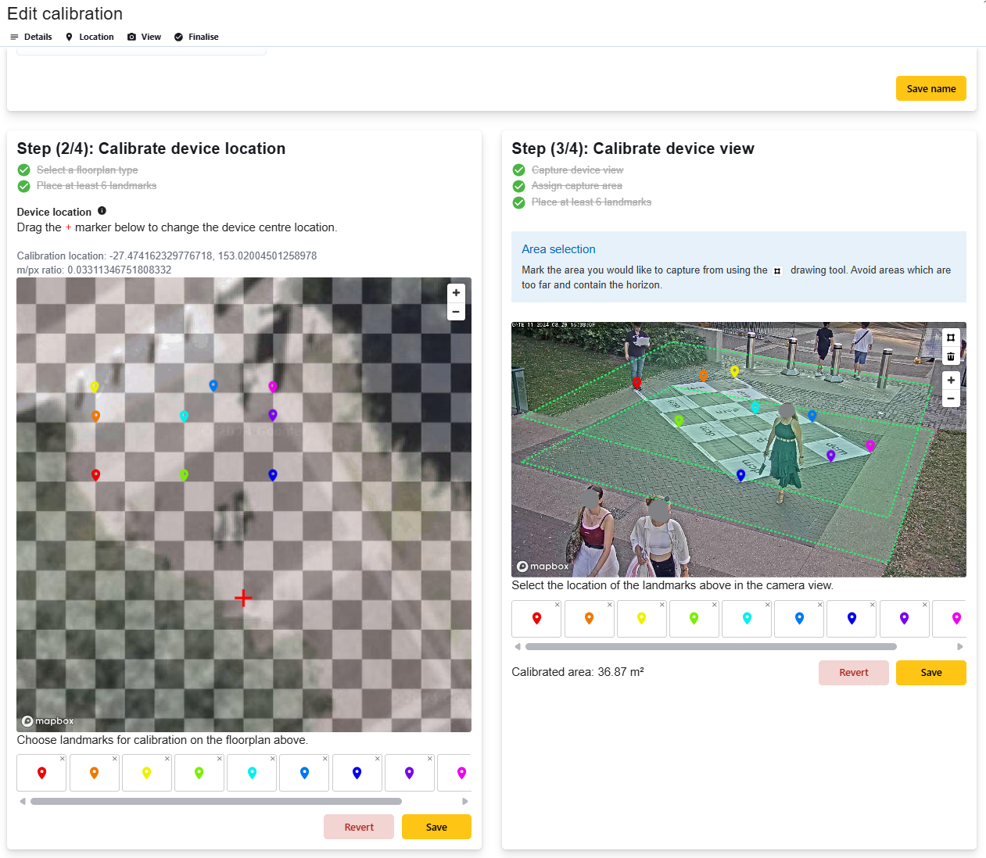This screenshot has height=858, width=986.
Task: Choose light blue landmark in floorplan list
Action: click(304, 773)
